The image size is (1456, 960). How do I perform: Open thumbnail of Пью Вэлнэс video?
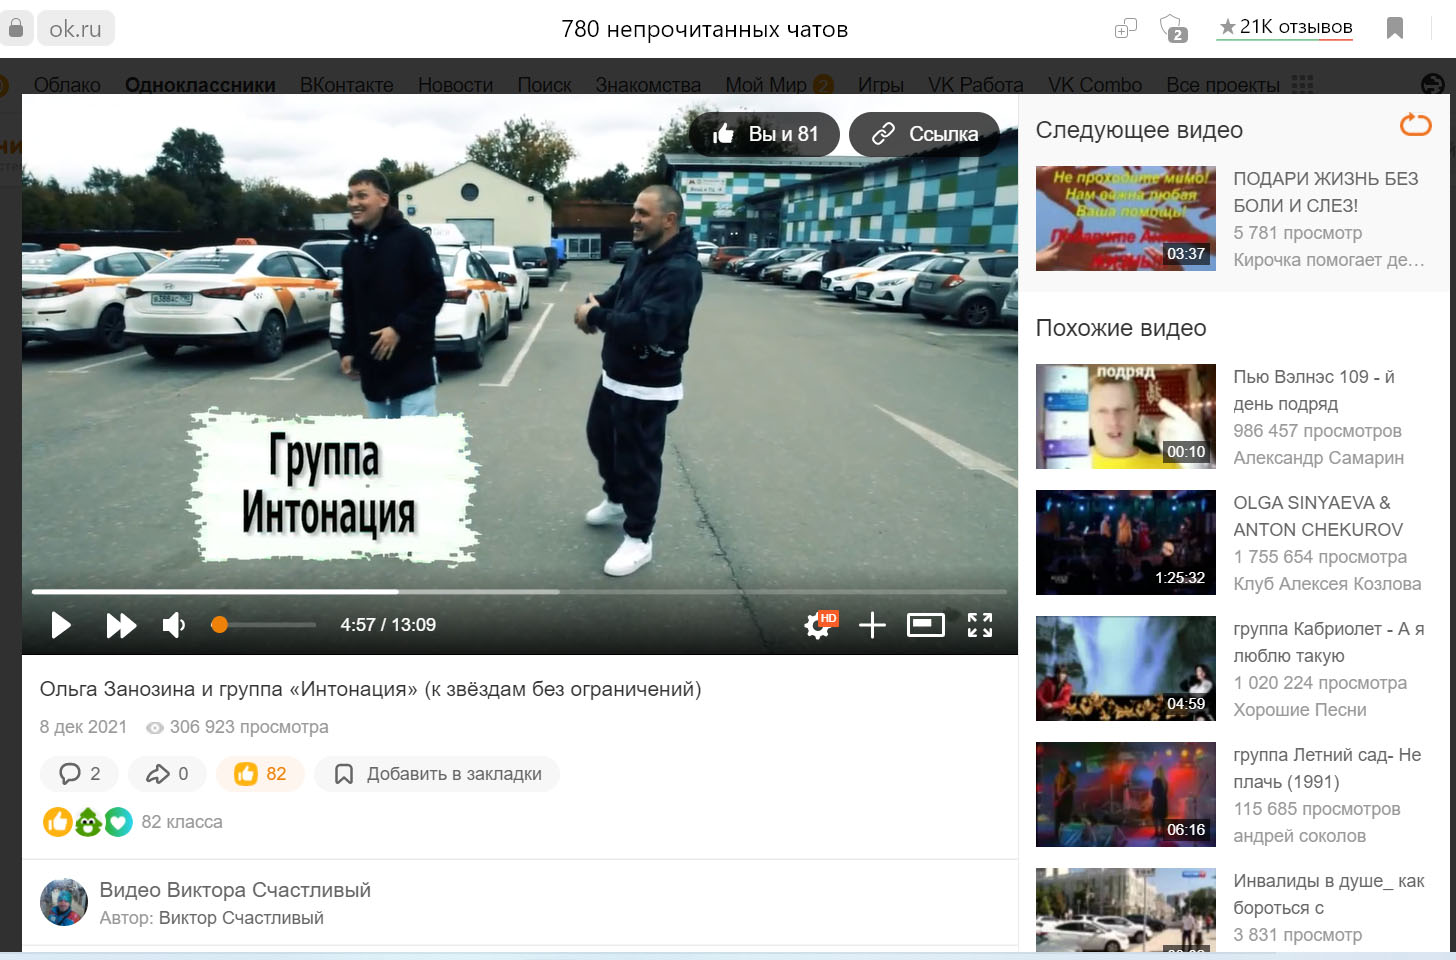coord(1126,416)
